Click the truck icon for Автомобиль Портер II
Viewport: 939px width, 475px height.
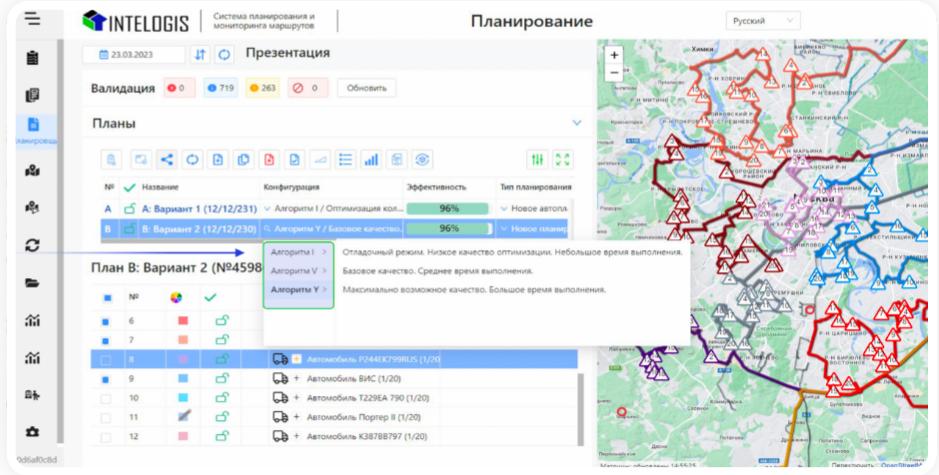pyautogui.click(x=280, y=417)
